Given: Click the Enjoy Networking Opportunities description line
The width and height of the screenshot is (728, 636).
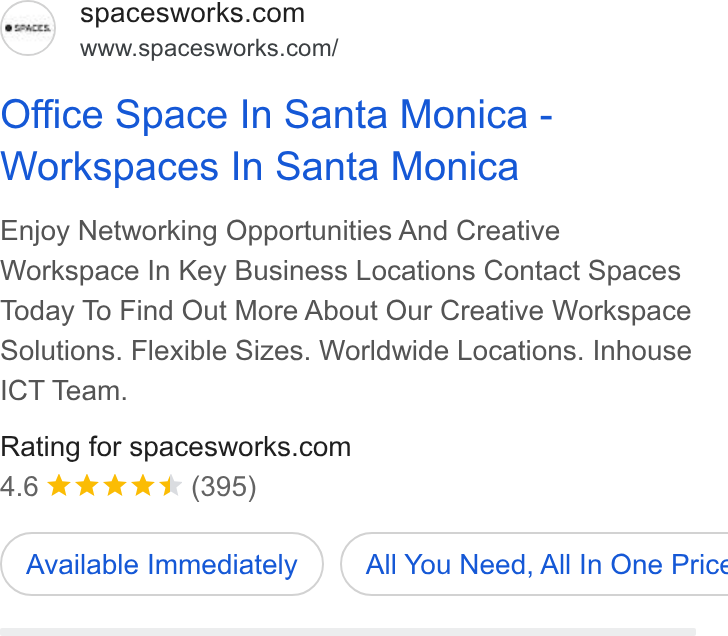Looking at the screenshot, I should 280,231.
